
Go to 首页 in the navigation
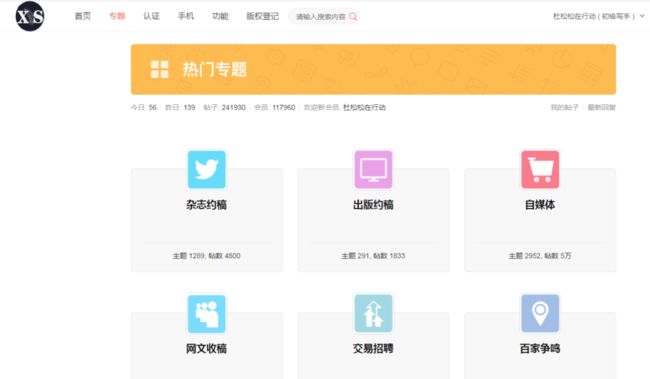(82, 16)
